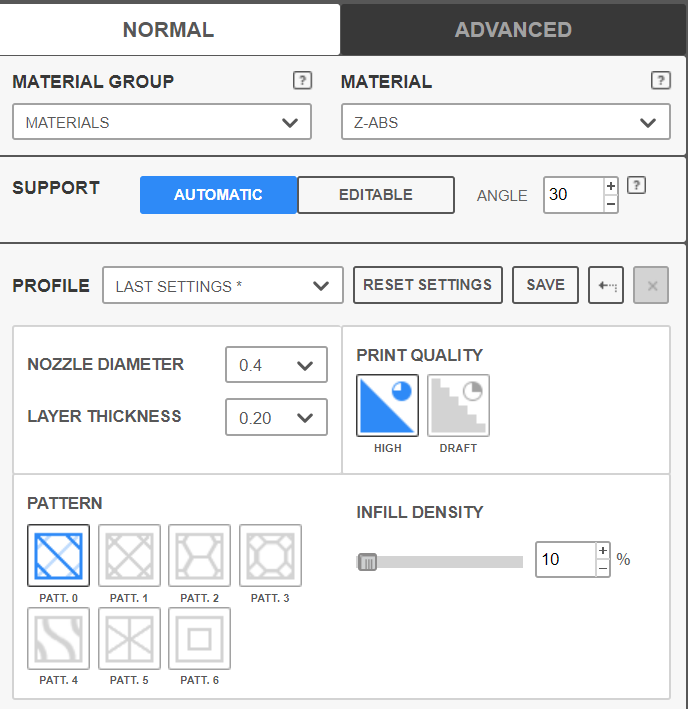The height and width of the screenshot is (709, 688).
Task: Choose the PATT. 4 wavy pattern
Action: (58, 638)
